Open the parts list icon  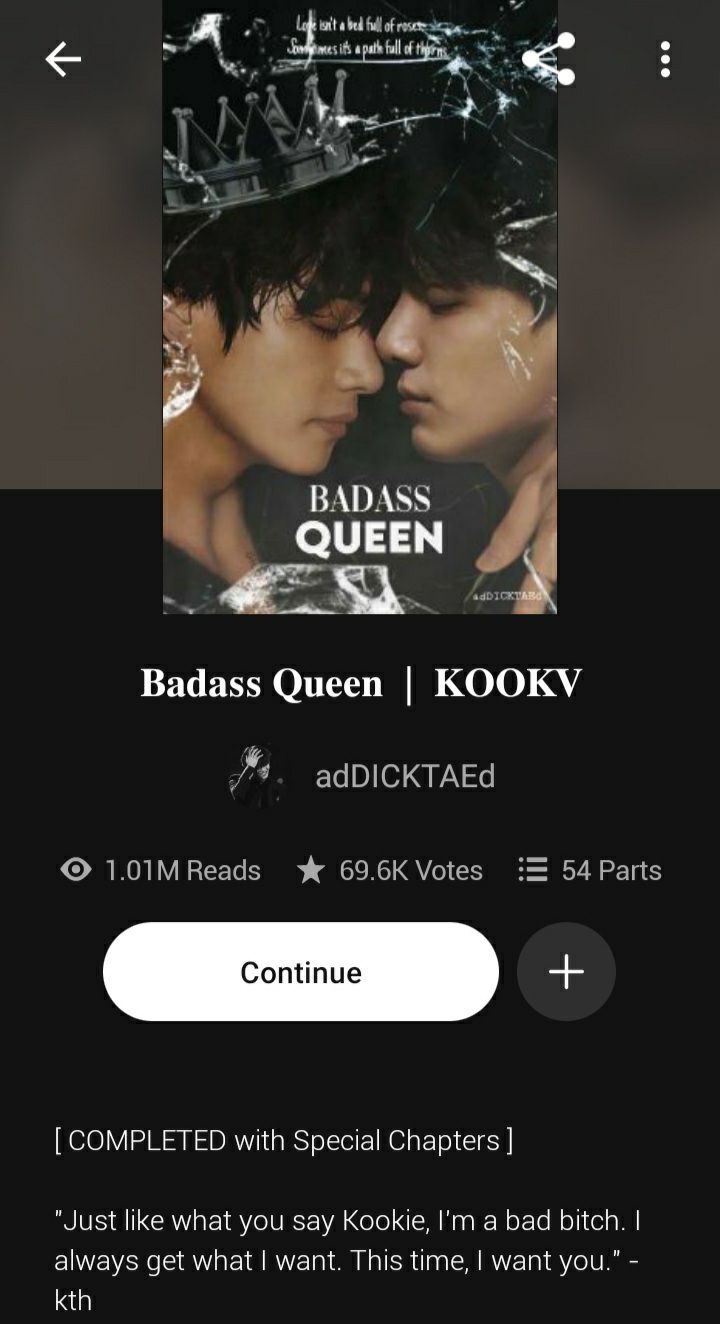coord(533,870)
